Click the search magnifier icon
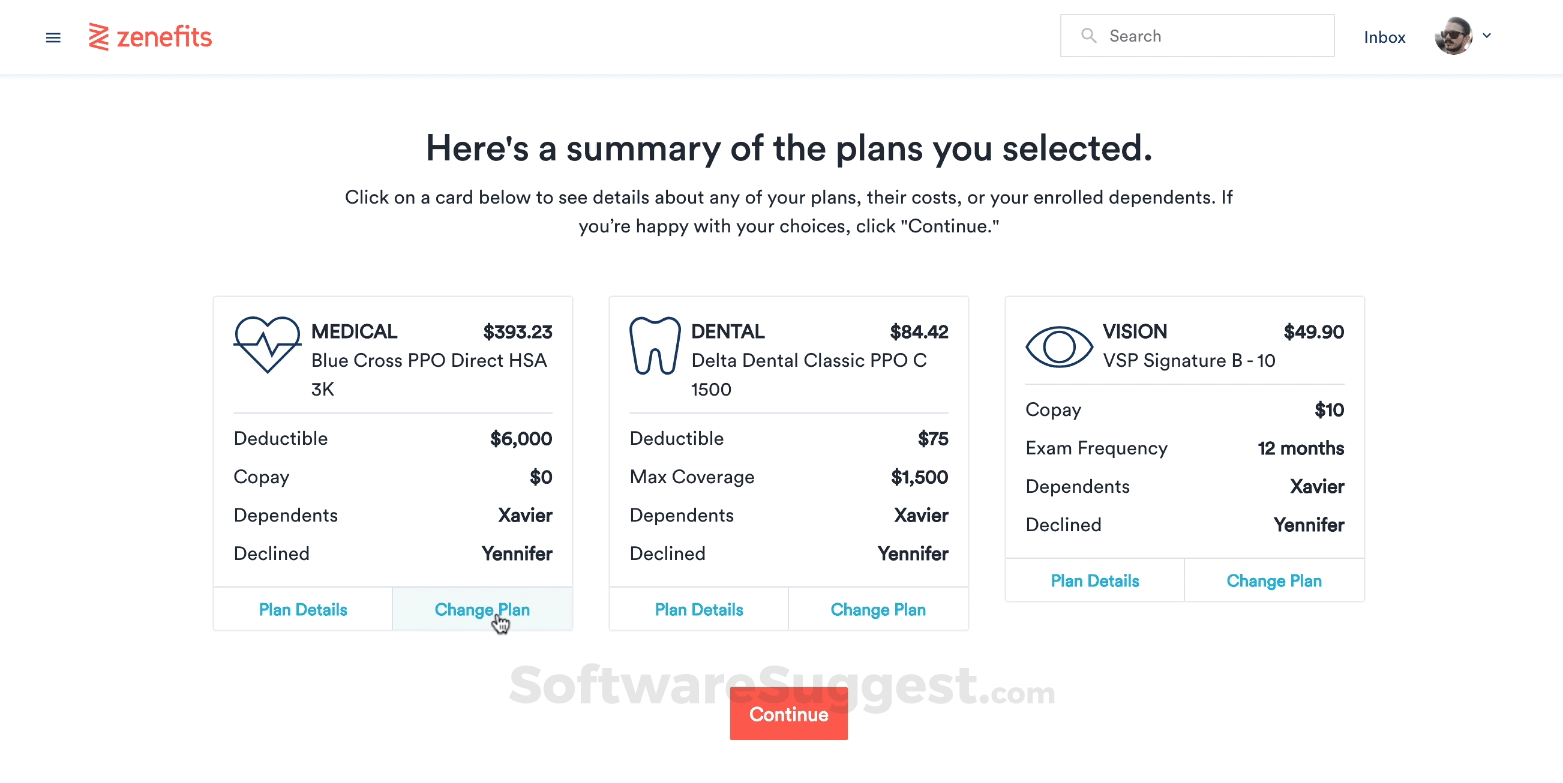Screen dimensions: 1563x783 1089,36
